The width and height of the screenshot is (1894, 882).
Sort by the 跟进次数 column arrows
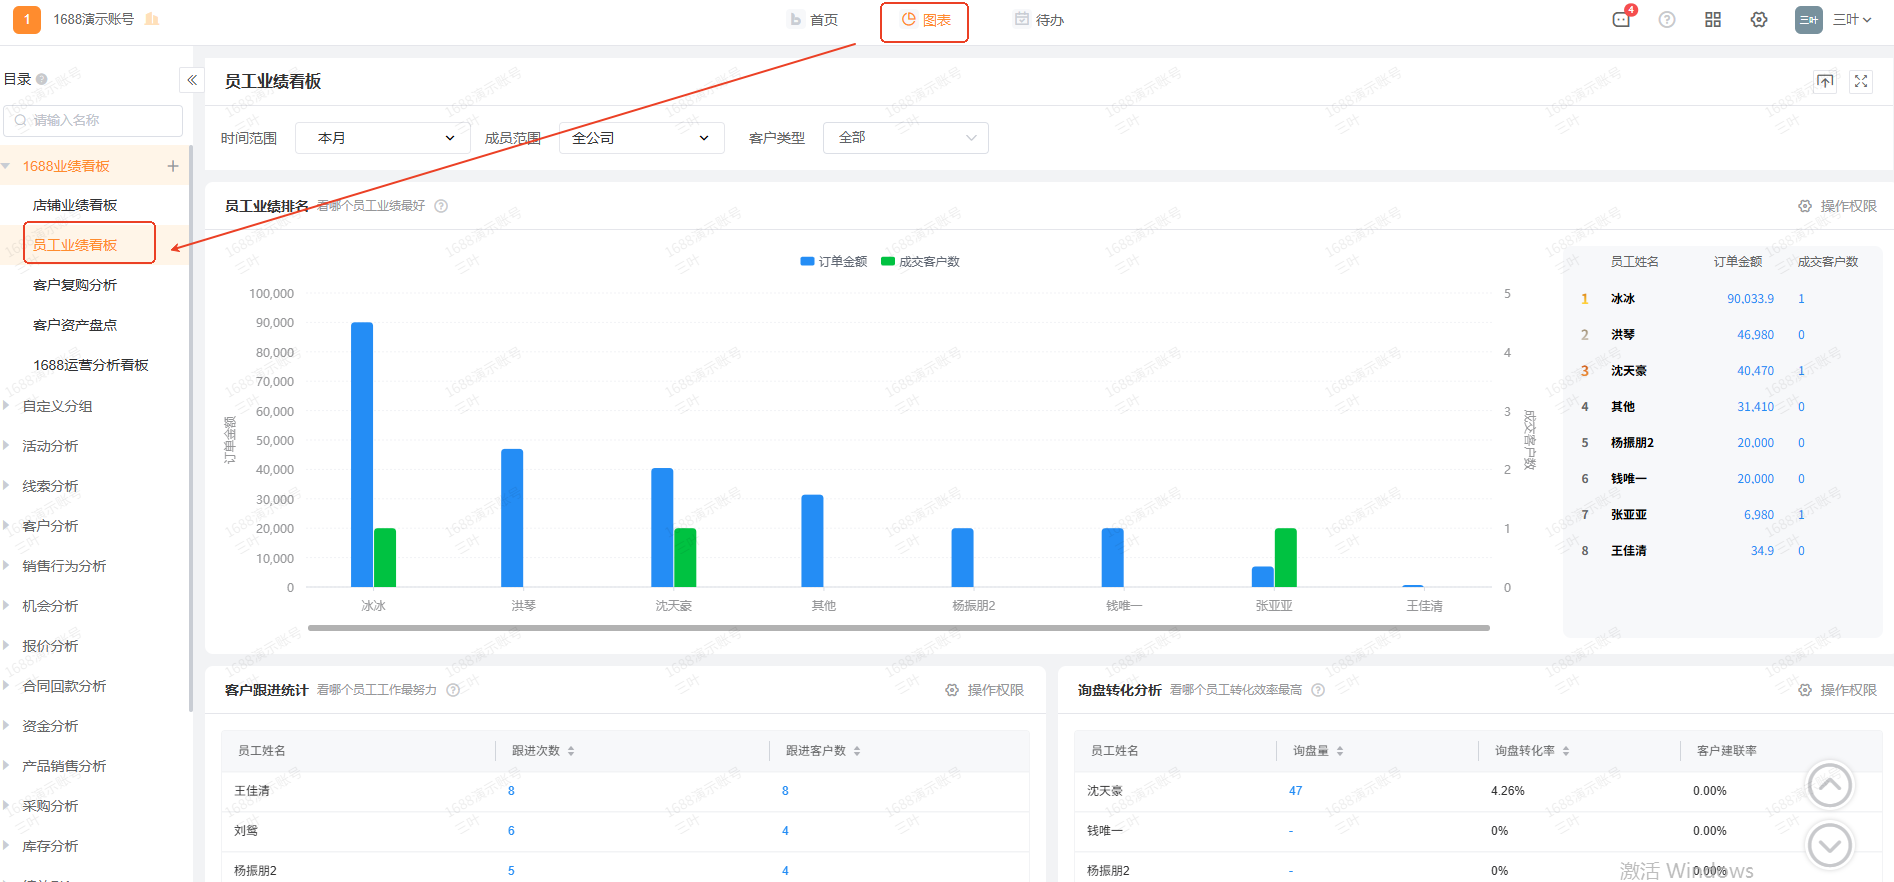[x=571, y=751]
